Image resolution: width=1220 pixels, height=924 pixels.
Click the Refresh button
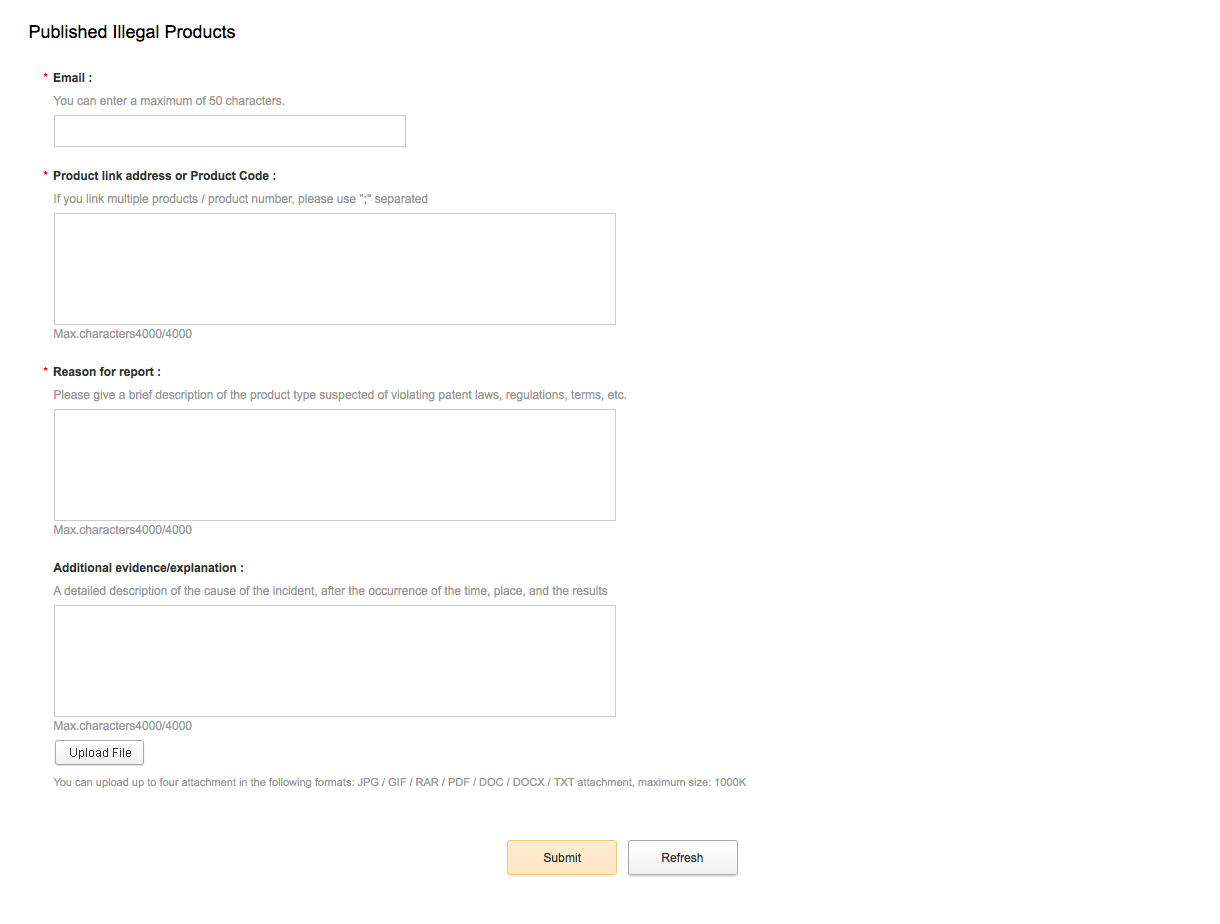click(x=683, y=858)
